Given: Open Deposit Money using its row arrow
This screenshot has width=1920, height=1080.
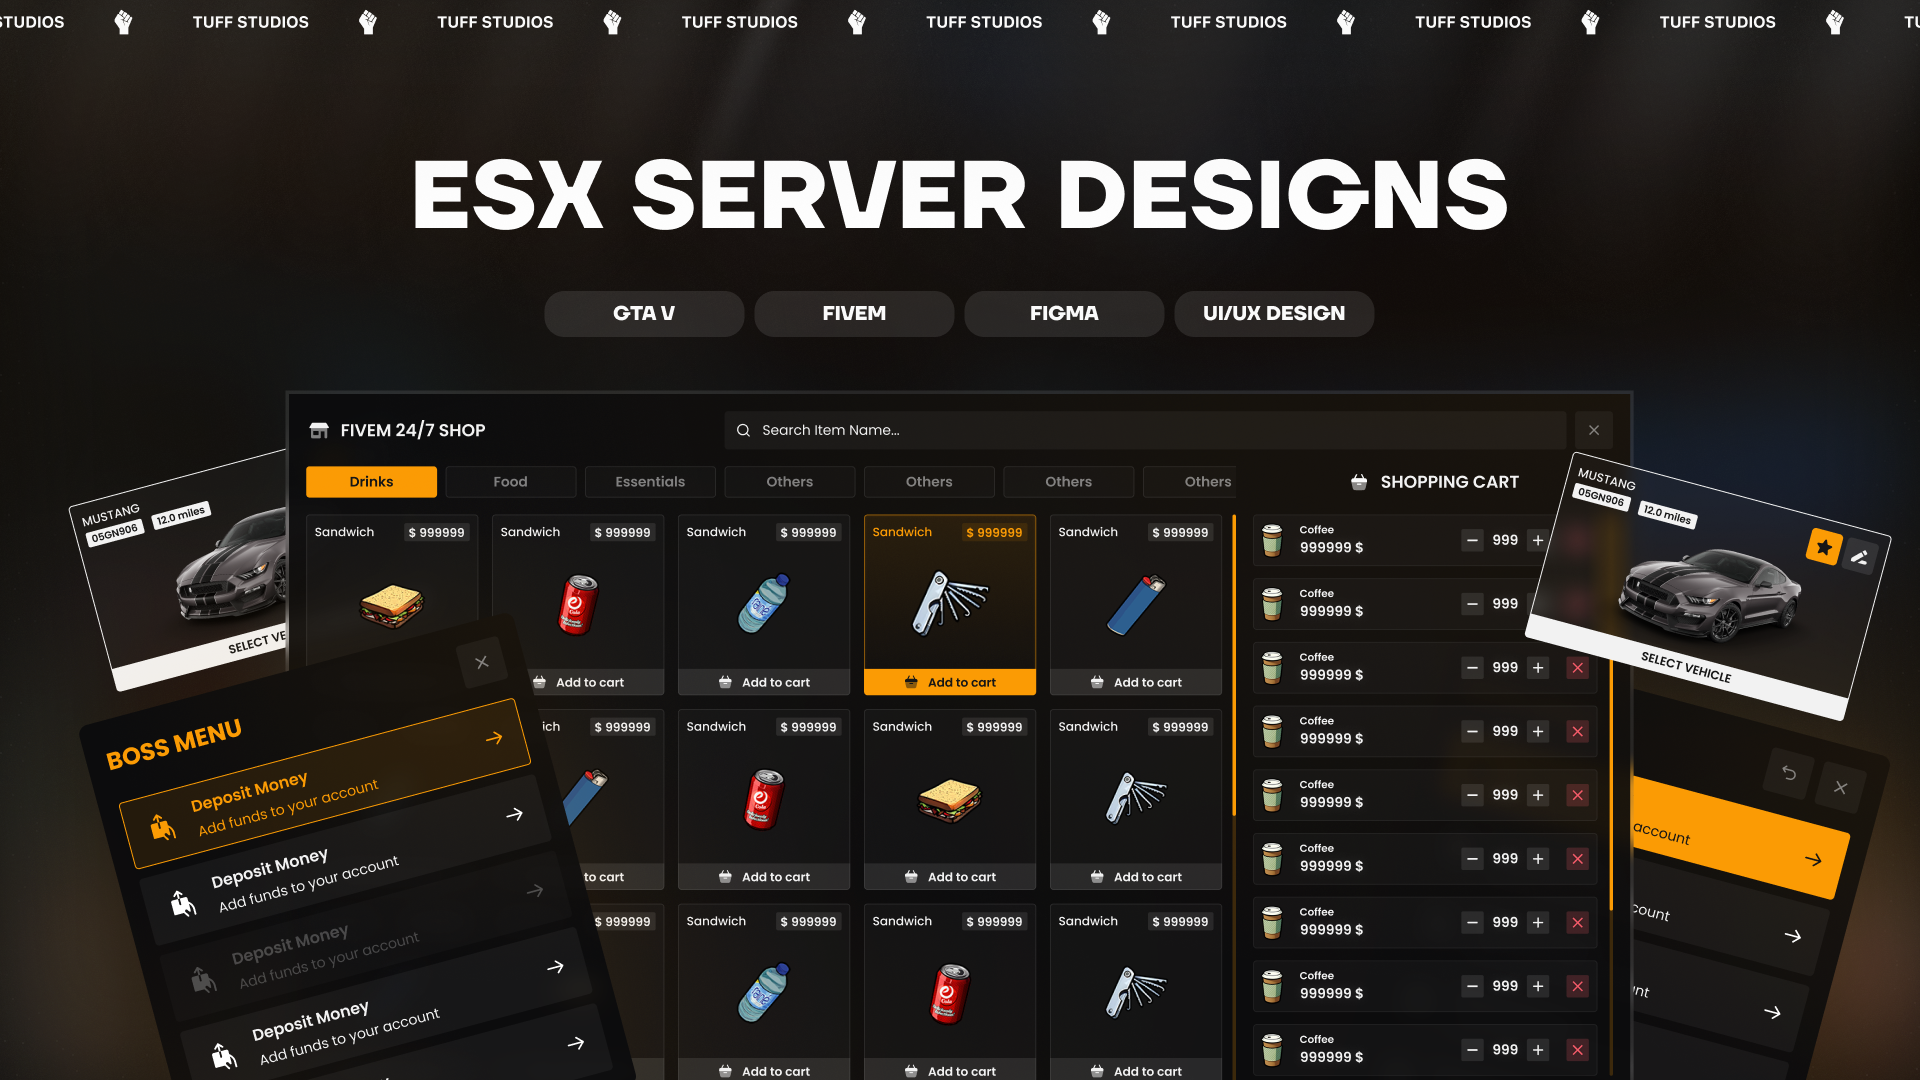Looking at the screenshot, I should pyautogui.click(x=516, y=814).
